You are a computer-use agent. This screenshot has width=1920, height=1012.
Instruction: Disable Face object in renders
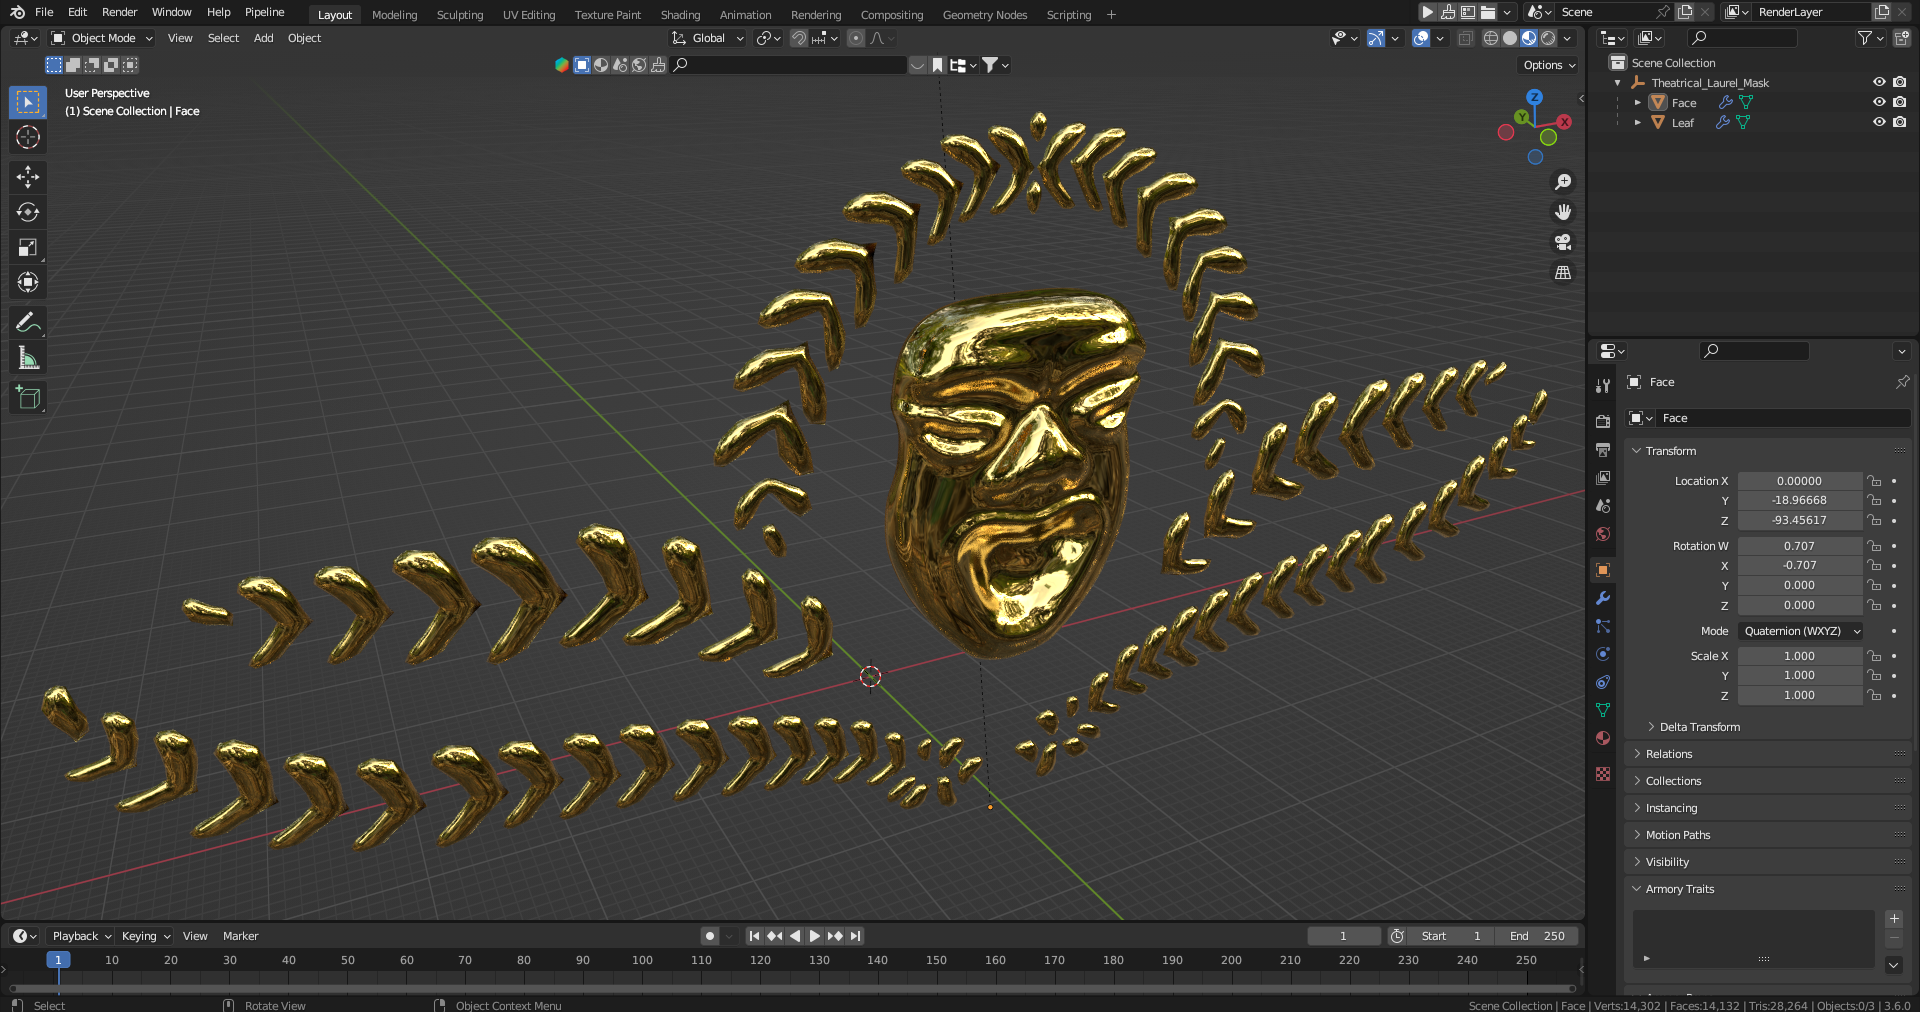[x=1899, y=102]
